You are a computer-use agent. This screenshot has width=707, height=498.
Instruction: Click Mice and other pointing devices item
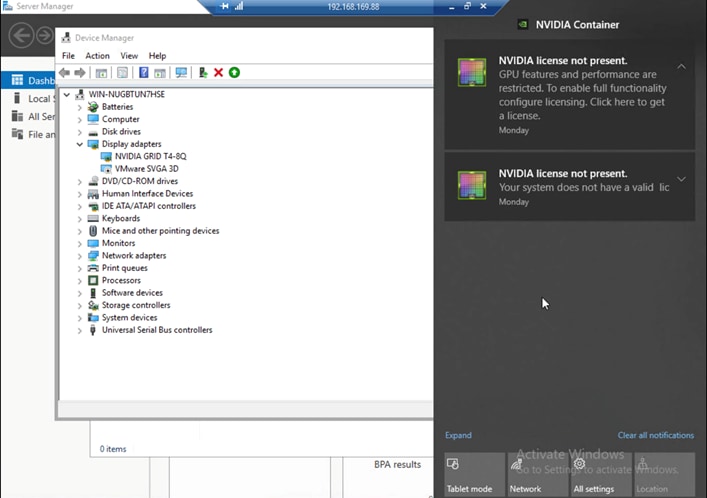tap(161, 231)
